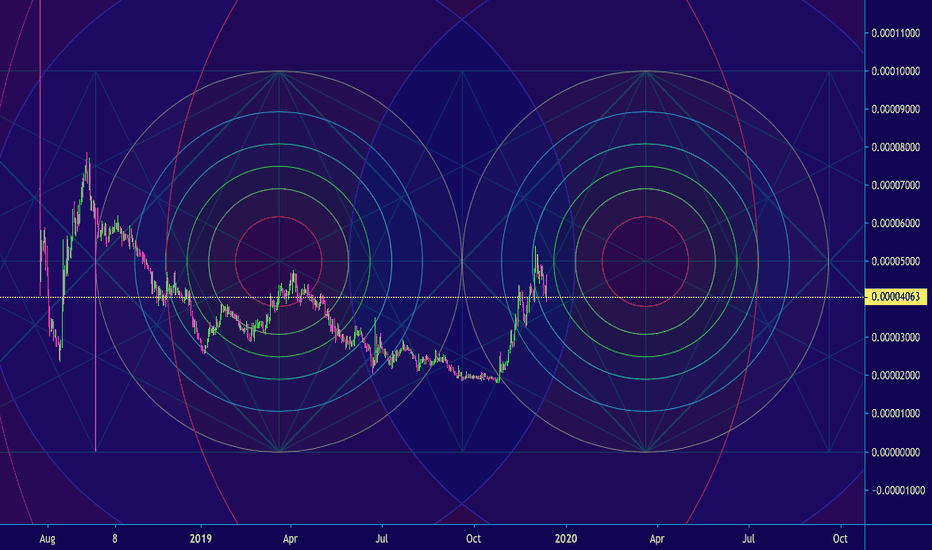Image resolution: width=932 pixels, height=550 pixels.
Task: Click the 8 date label on time axis
Action: click(115, 539)
